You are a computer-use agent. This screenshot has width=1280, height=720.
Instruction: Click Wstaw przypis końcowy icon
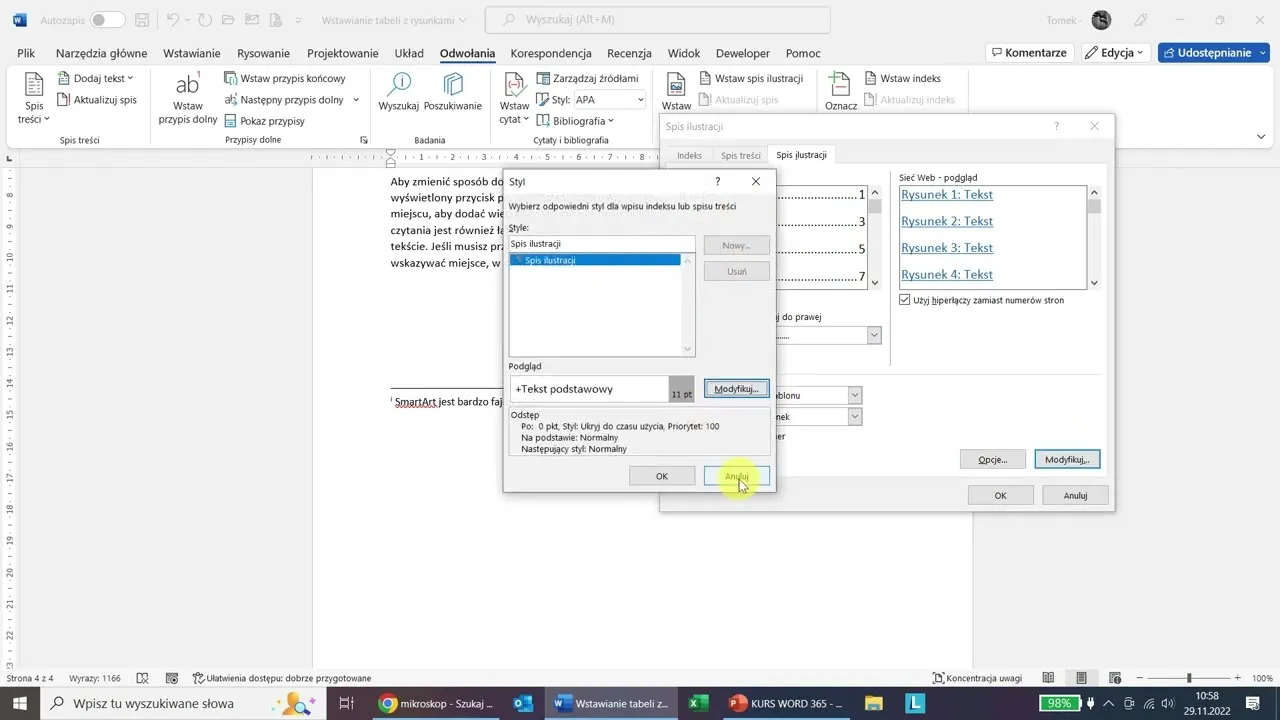pos(231,78)
